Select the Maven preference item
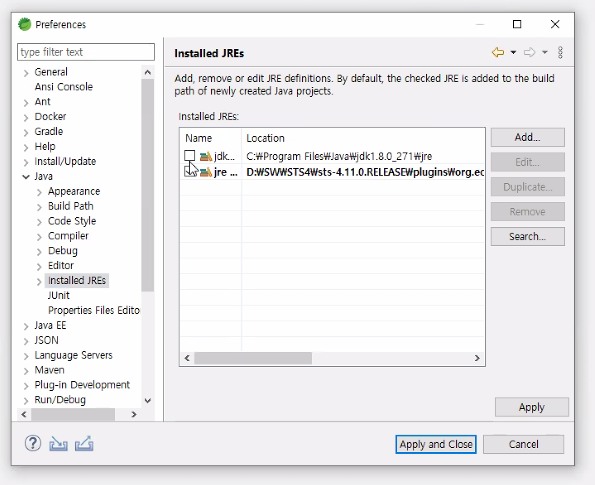Screen dimensions: 595x485 pos(49,370)
